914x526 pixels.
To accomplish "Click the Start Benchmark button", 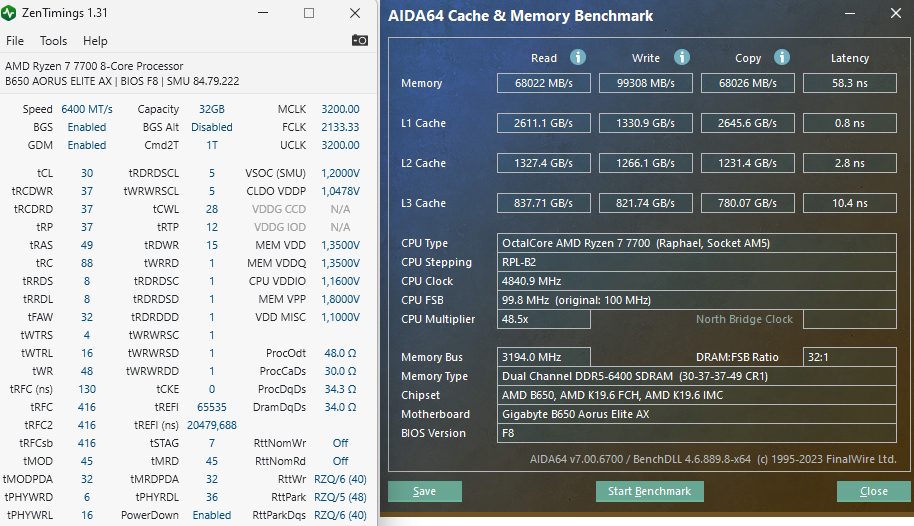I will [x=649, y=491].
